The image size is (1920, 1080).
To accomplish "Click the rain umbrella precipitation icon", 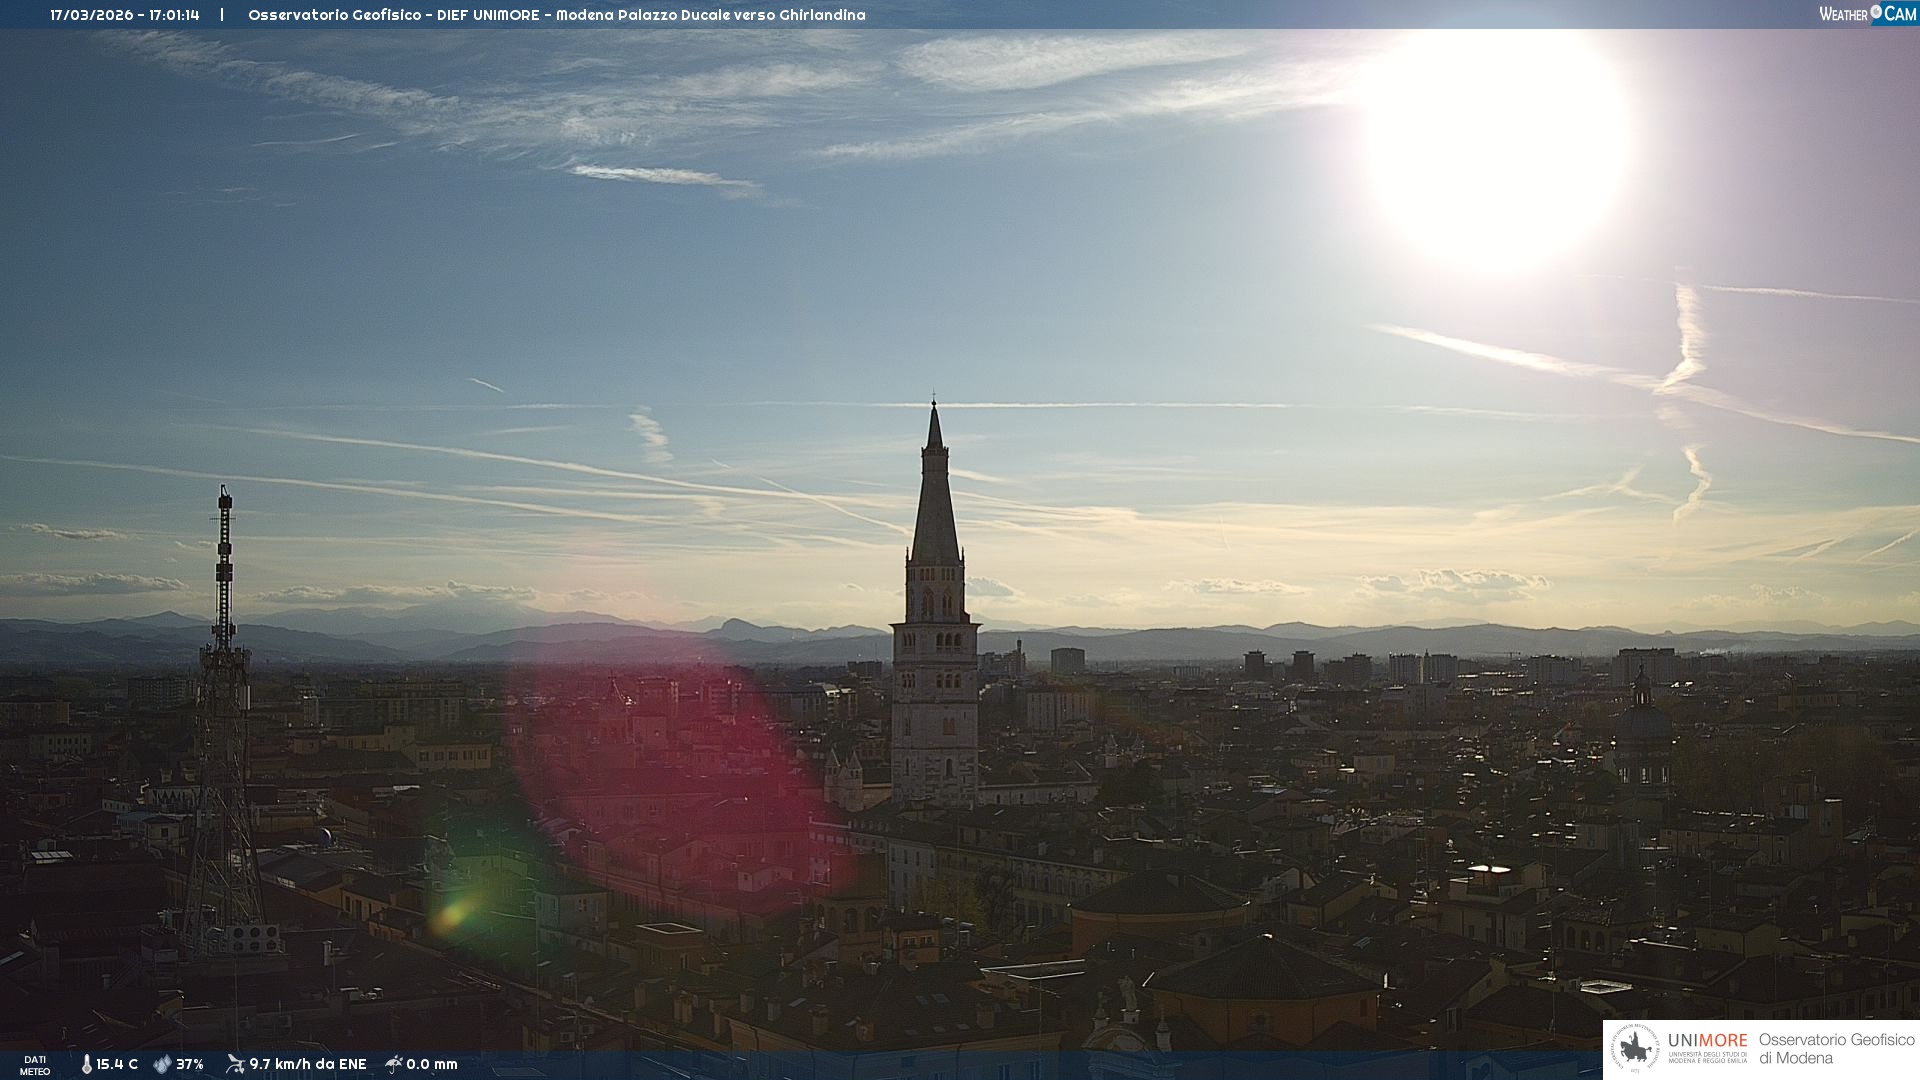I will (394, 1064).
